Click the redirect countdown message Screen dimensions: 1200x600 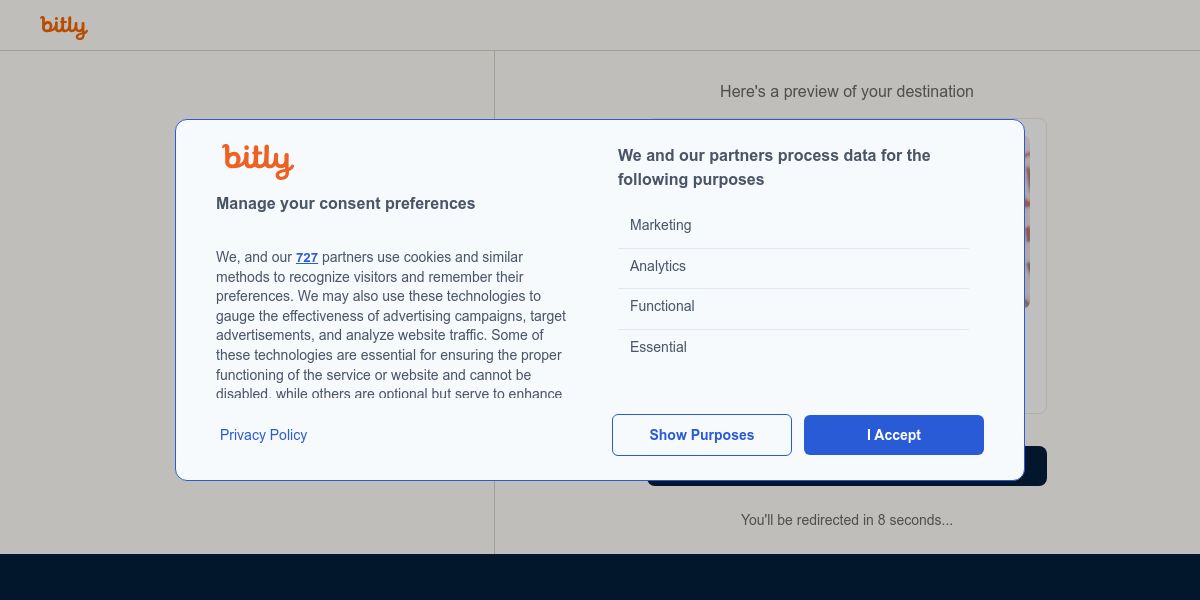point(846,520)
